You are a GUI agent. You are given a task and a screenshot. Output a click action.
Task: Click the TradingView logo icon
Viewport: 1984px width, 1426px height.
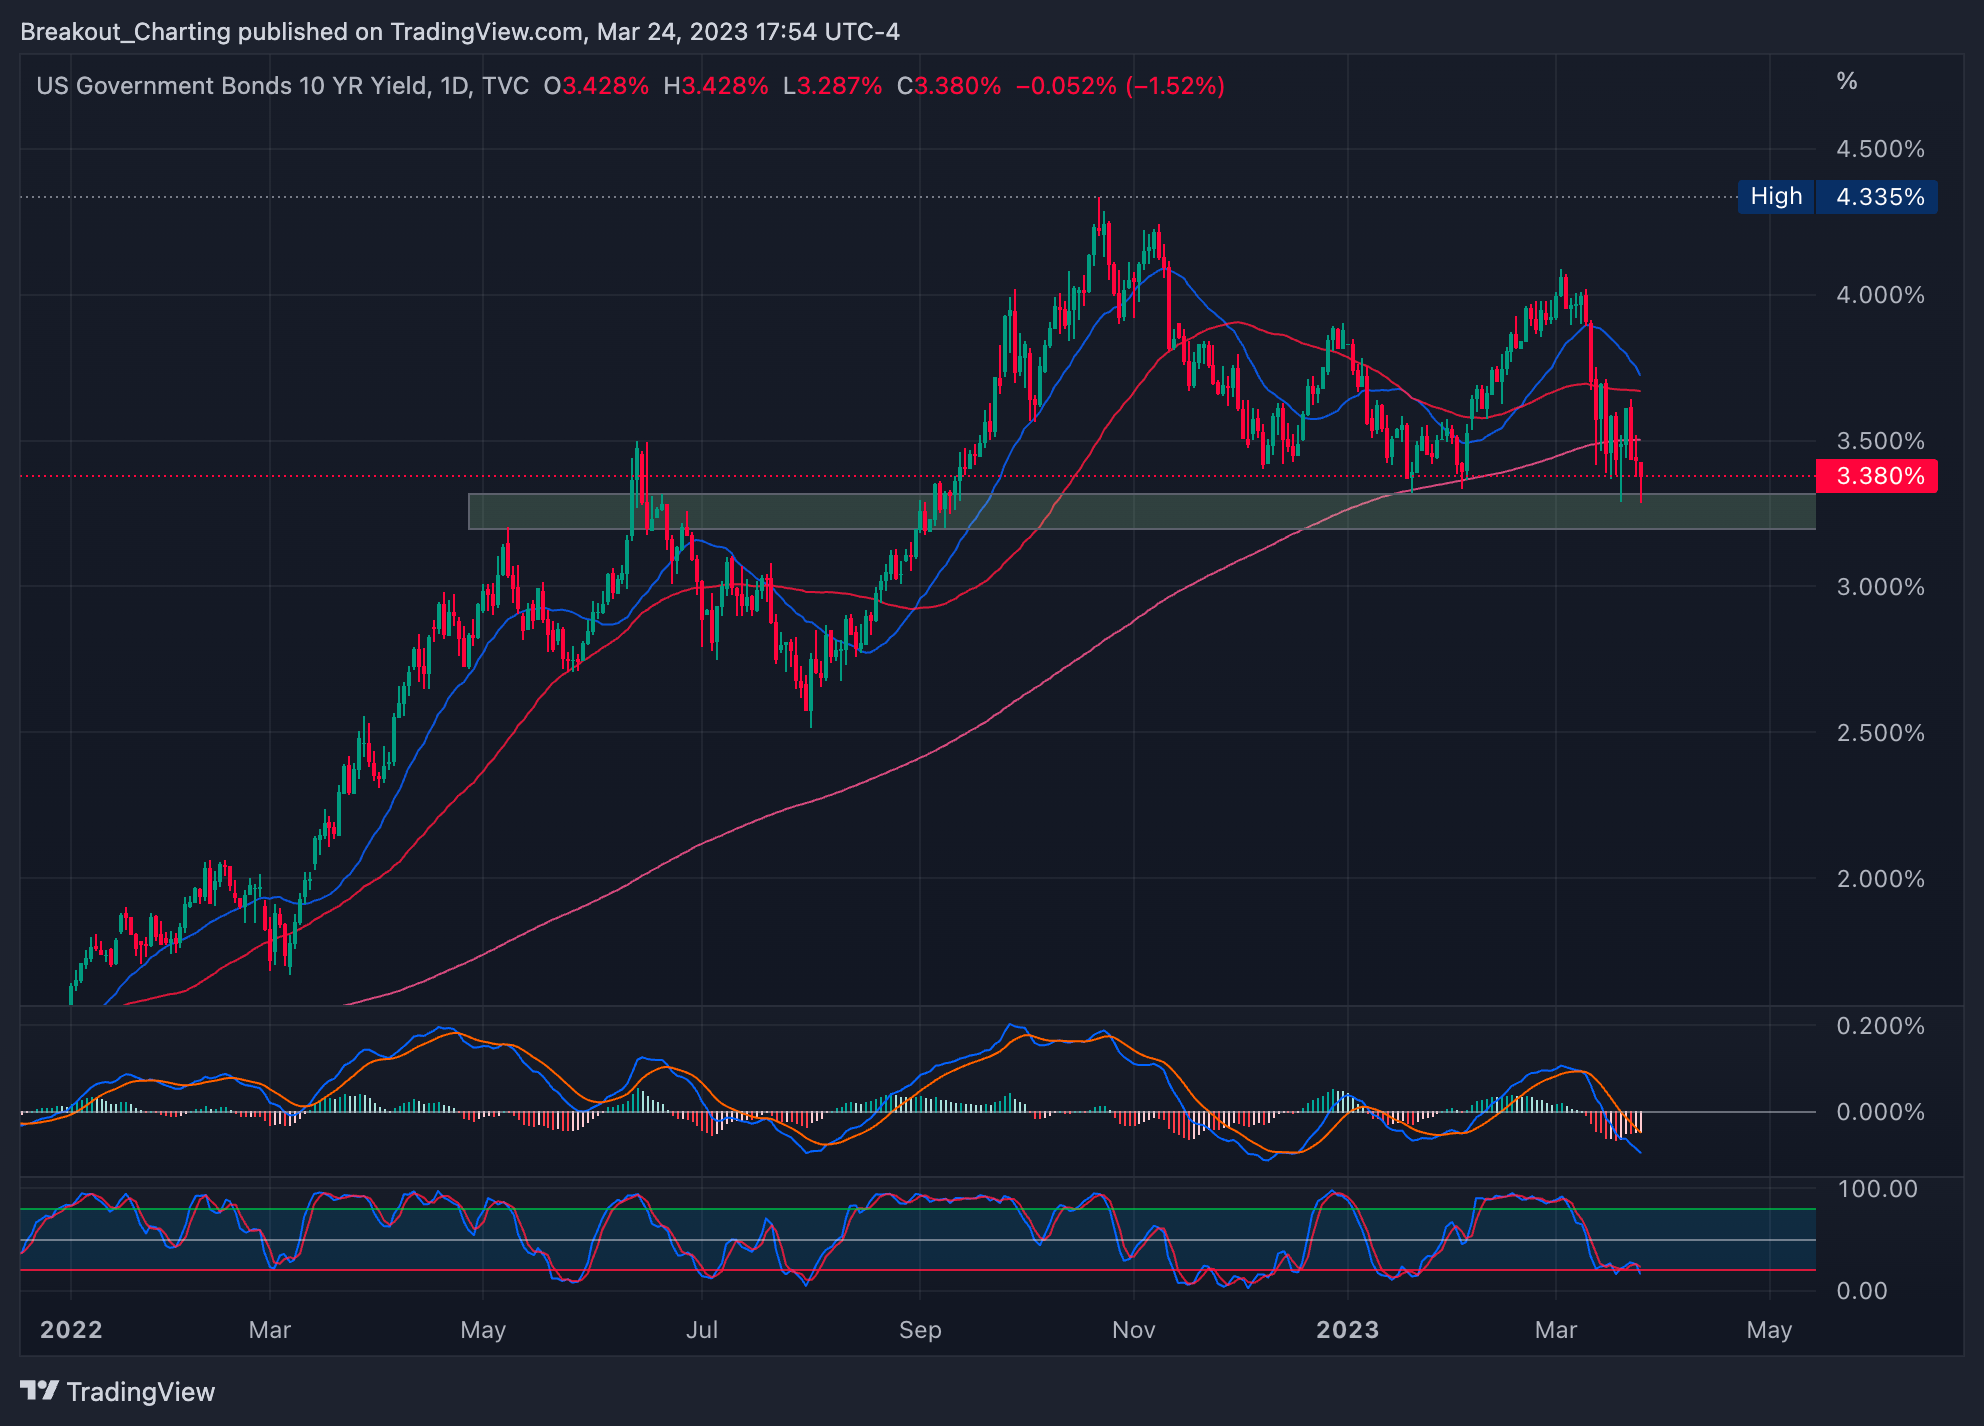coord(39,1391)
